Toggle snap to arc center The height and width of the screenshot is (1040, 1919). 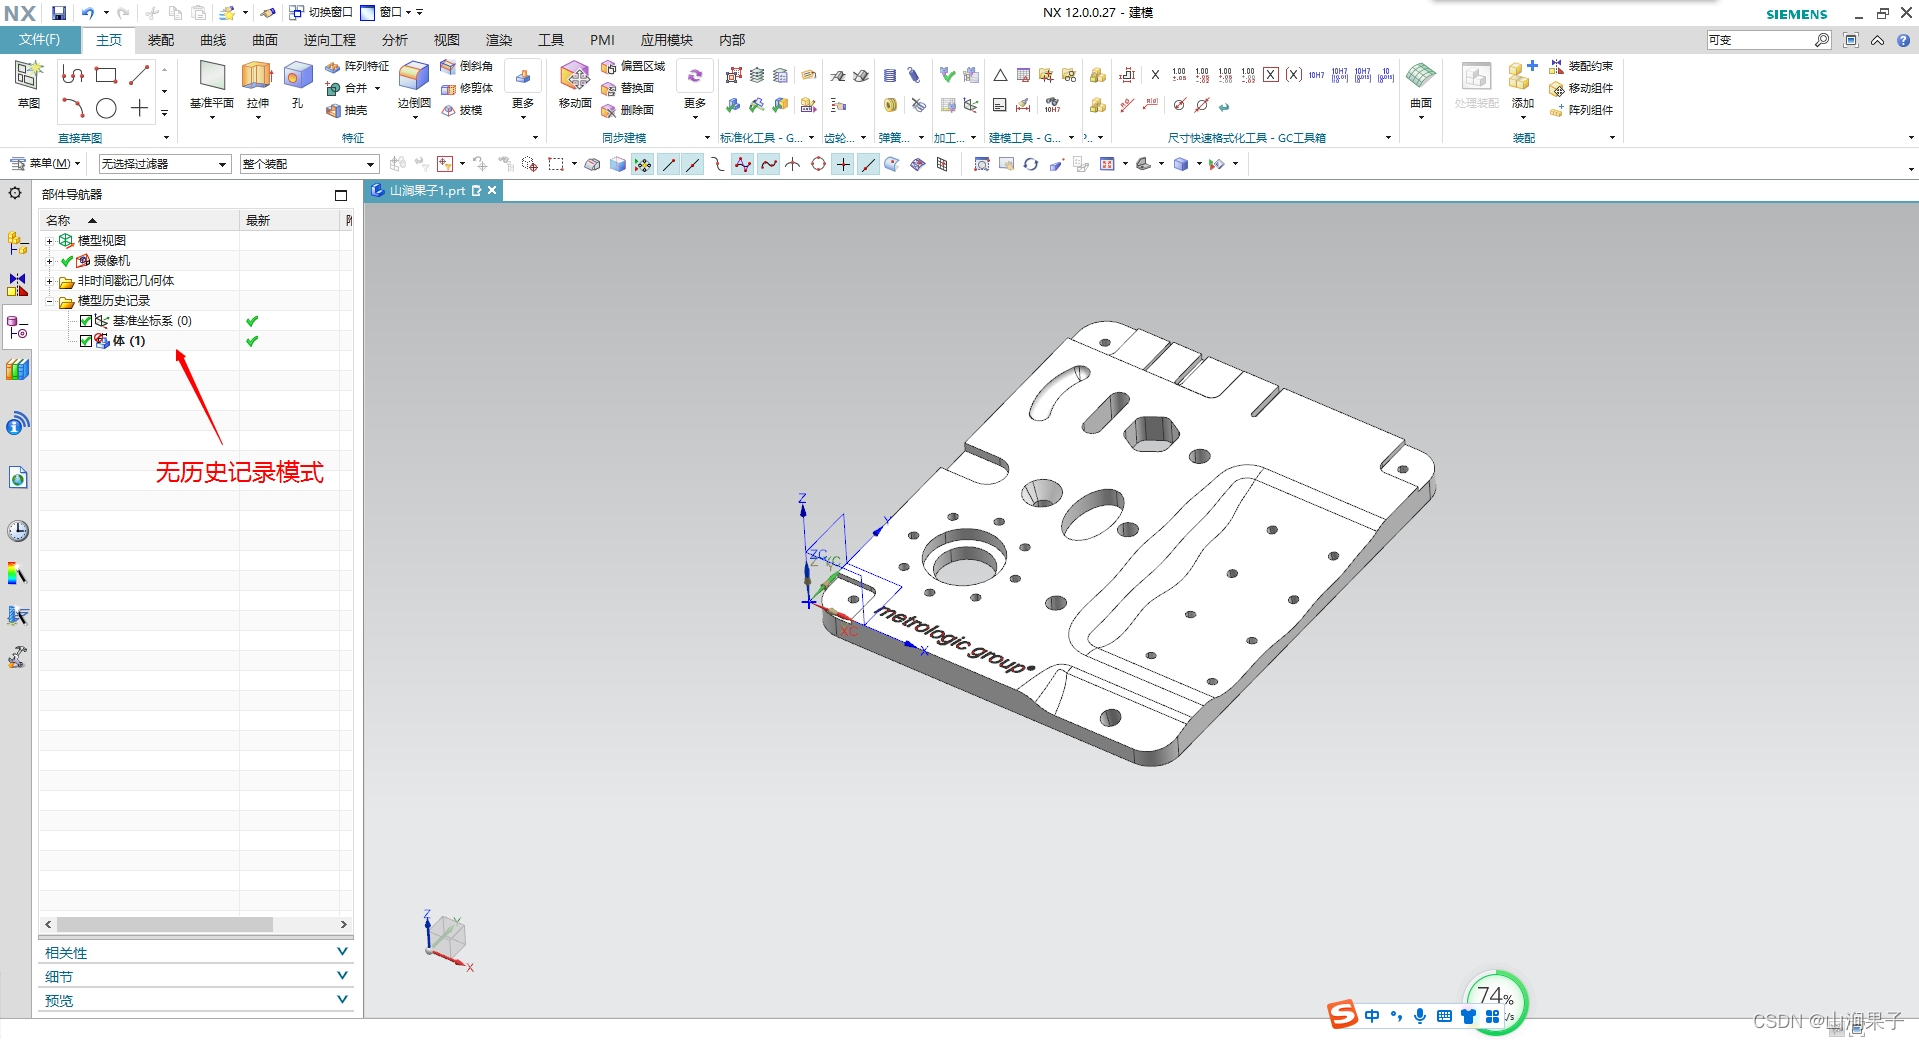pyautogui.click(x=818, y=164)
